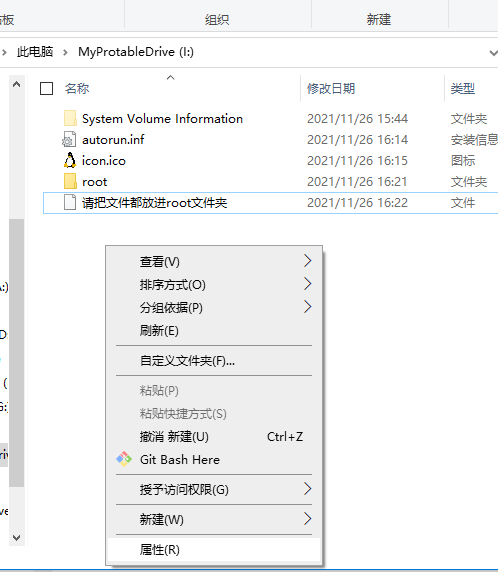Select the autorun.inf file icon
This screenshot has width=498, height=572.
point(69,139)
